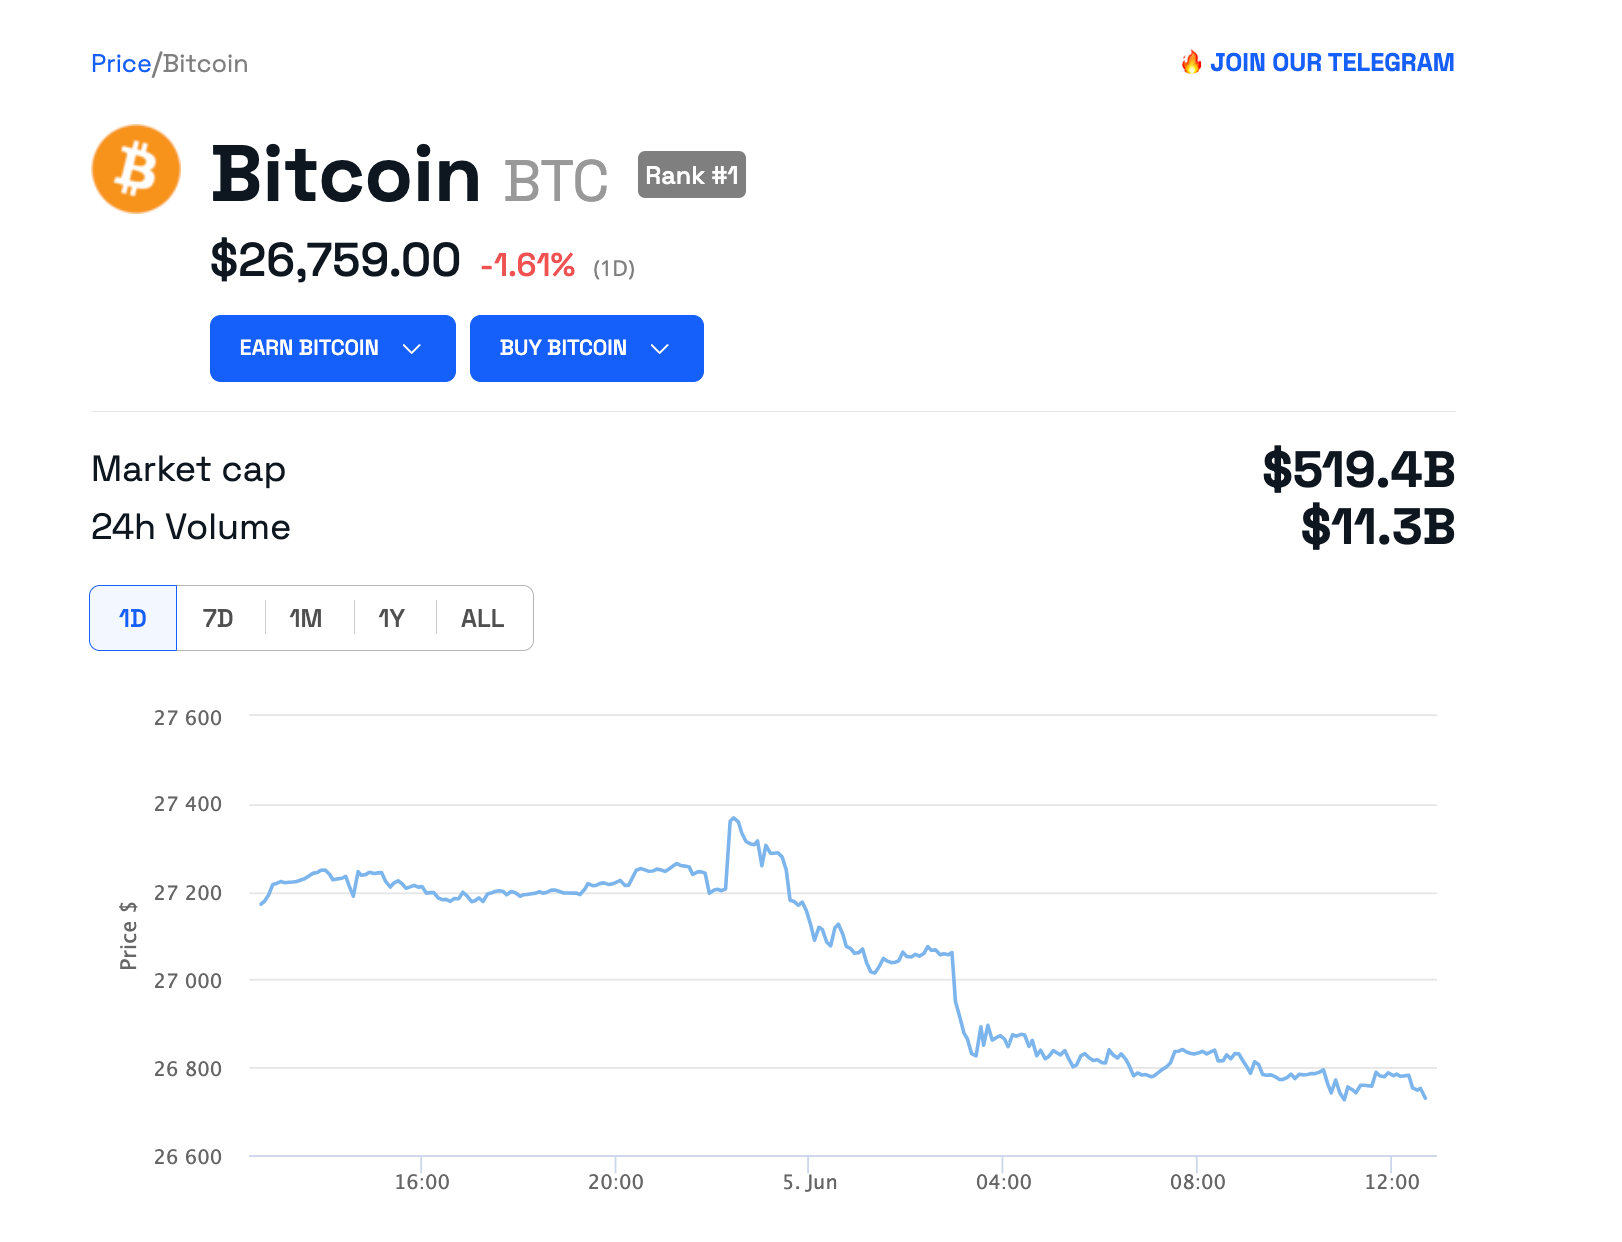Viewport: 1622px width, 1242px height.
Task: Go to the Price breadcrumb link
Action: [x=121, y=64]
